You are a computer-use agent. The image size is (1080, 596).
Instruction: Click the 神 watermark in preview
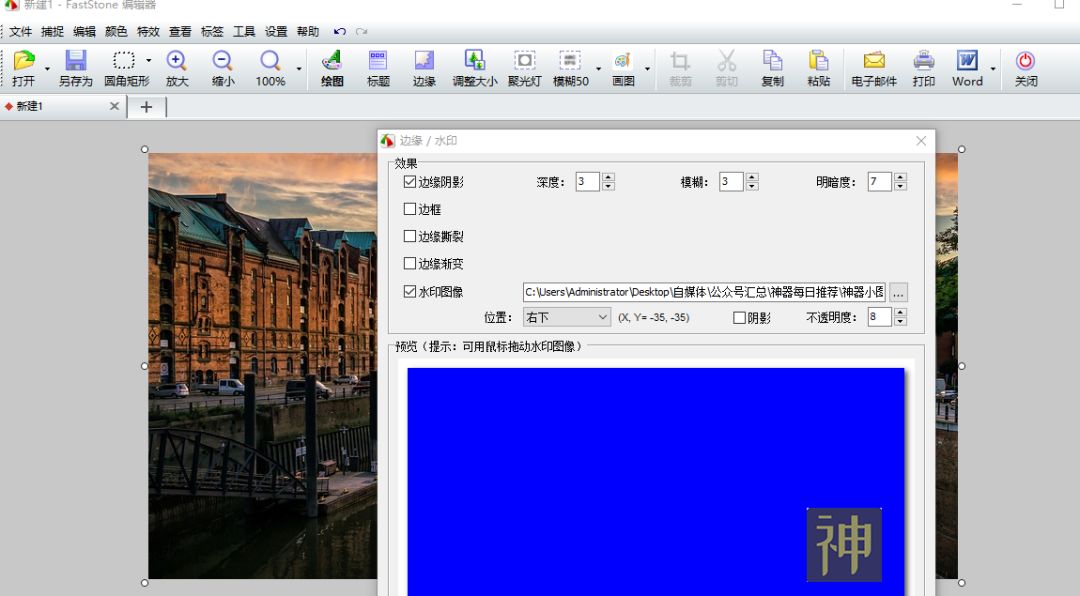tap(844, 544)
